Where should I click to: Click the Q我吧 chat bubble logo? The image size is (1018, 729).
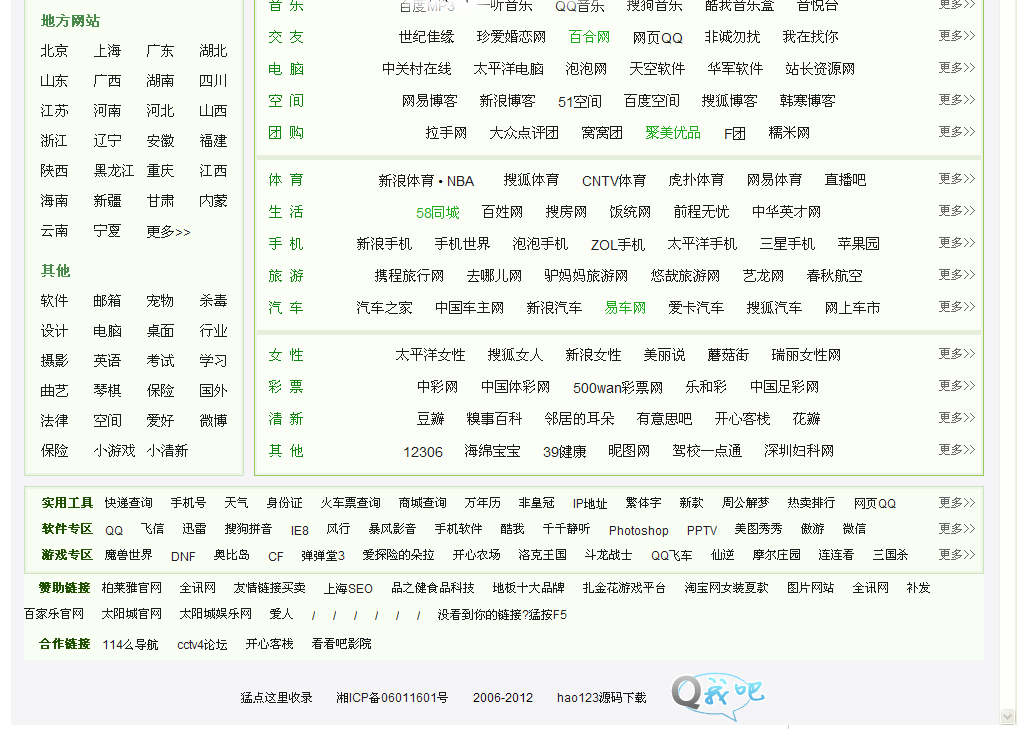point(717,696)
